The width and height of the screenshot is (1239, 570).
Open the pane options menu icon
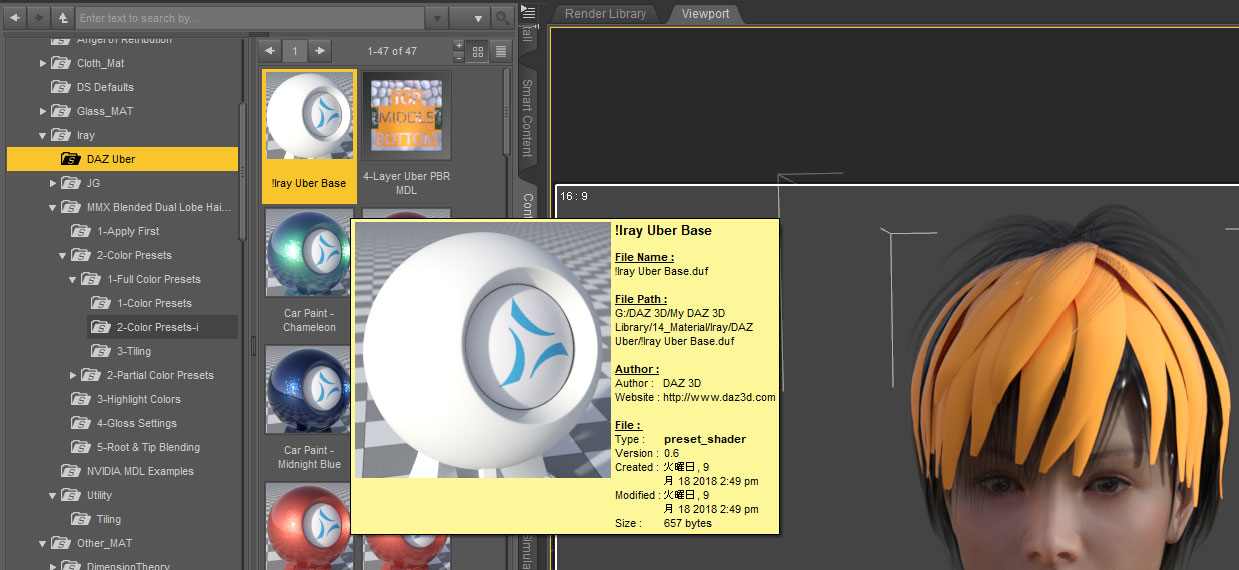[x=529, y=13]
